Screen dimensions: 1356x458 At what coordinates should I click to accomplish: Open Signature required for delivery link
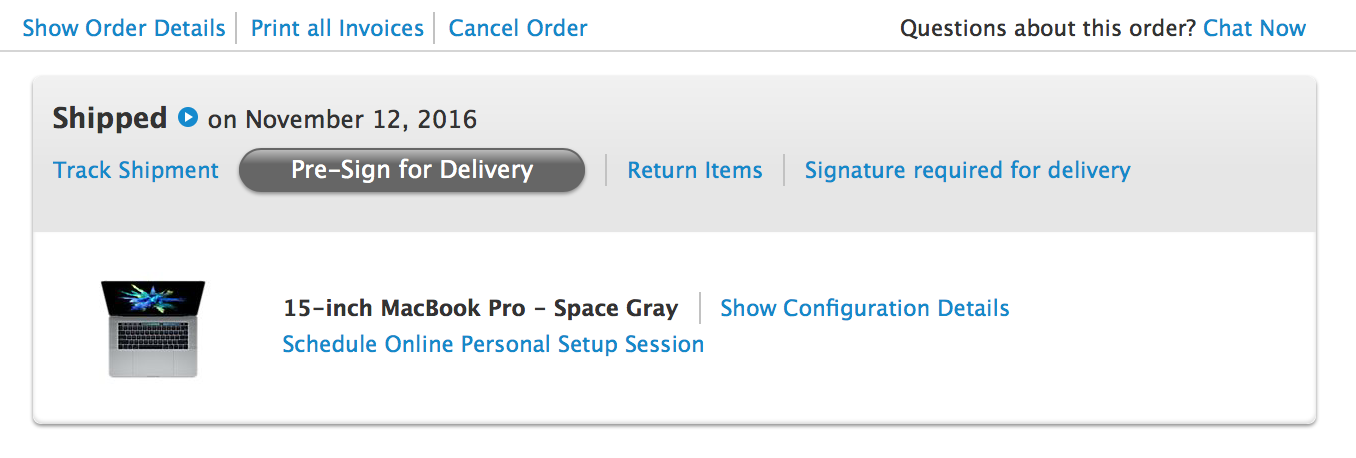point(968,170)
